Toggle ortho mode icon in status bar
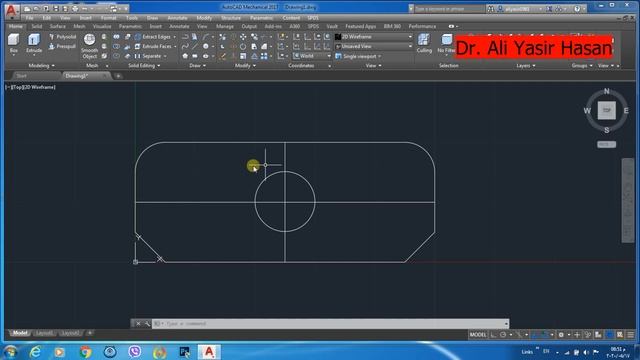This screenshot has height=360, width=640. coord(493,335)
